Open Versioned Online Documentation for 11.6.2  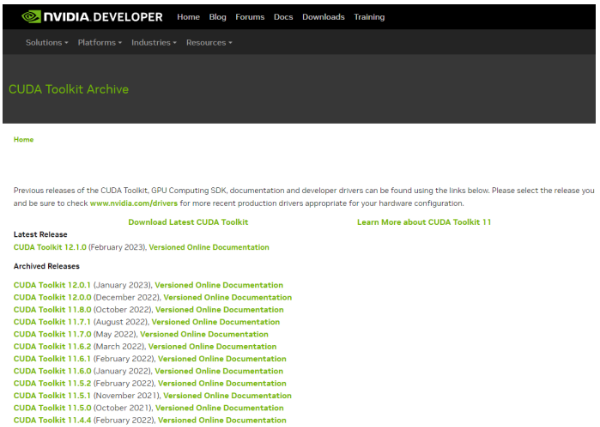tap(212, 346)
